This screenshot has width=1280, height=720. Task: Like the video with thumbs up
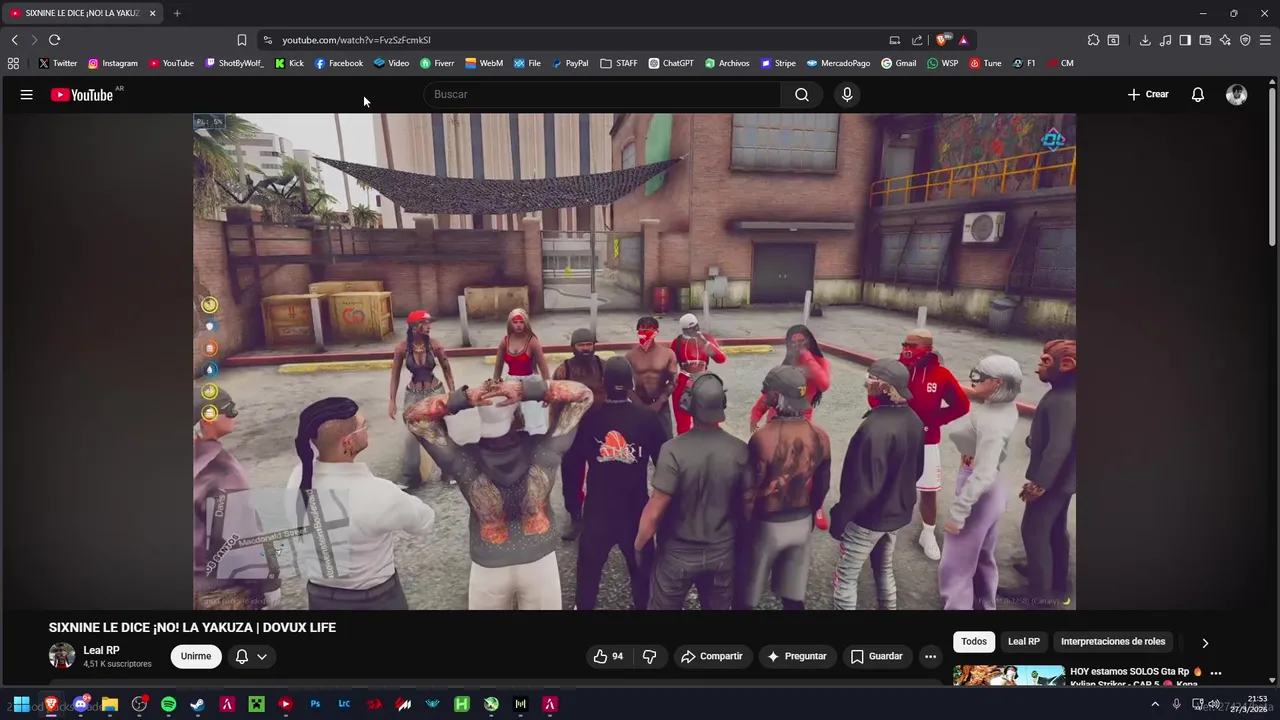click(x=608, y=656)
